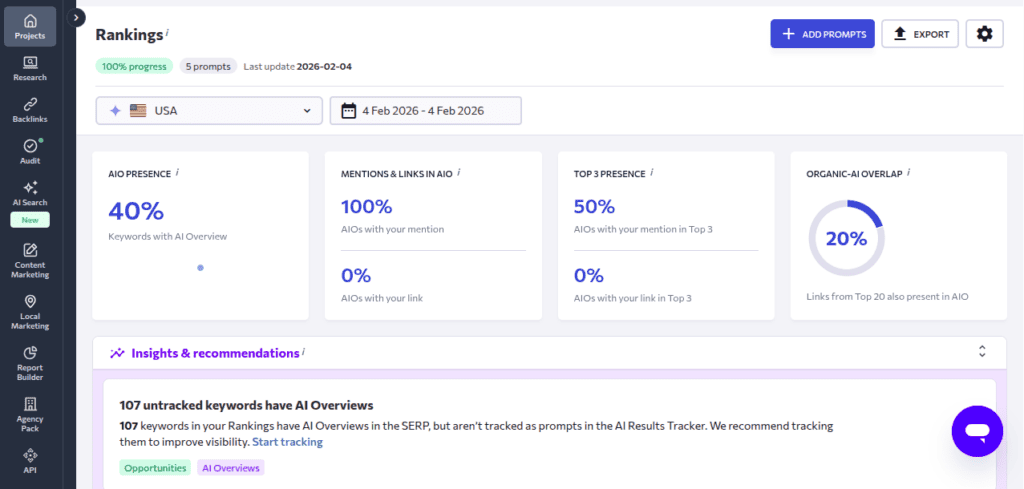Open the Audit tool
1024x489 pixels.
30,152
